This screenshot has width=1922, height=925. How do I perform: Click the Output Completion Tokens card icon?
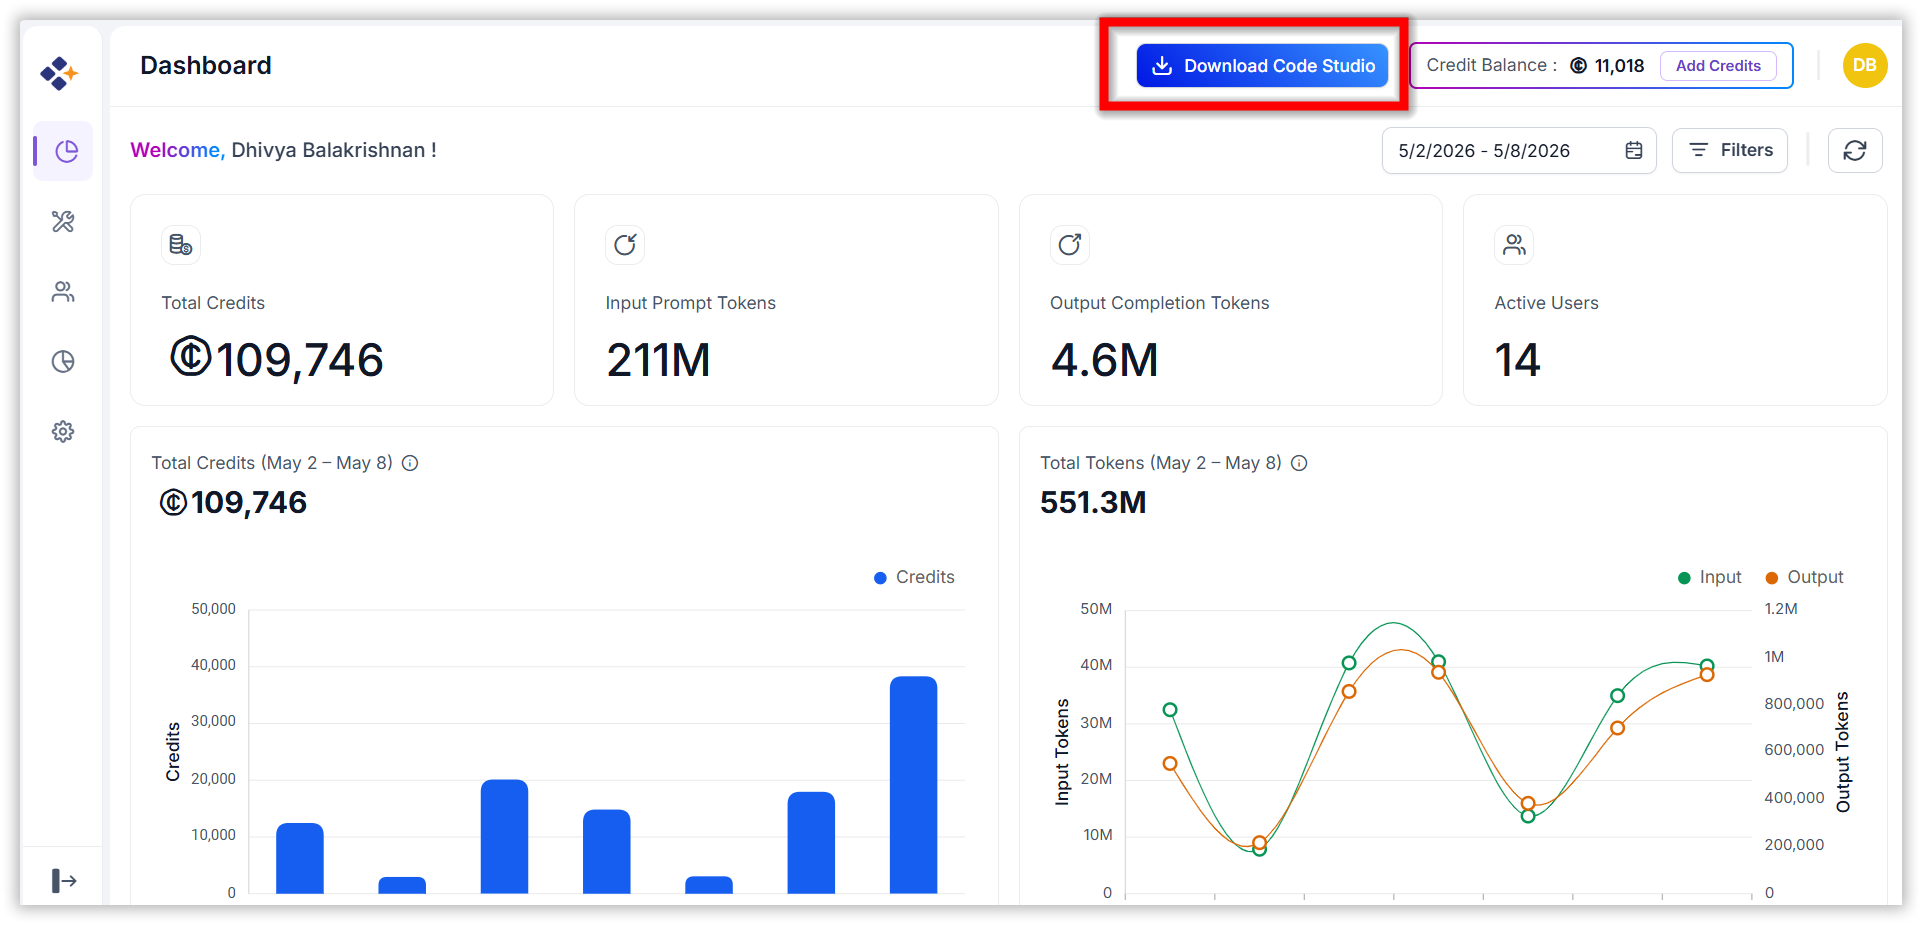[x=1070, y=245]
